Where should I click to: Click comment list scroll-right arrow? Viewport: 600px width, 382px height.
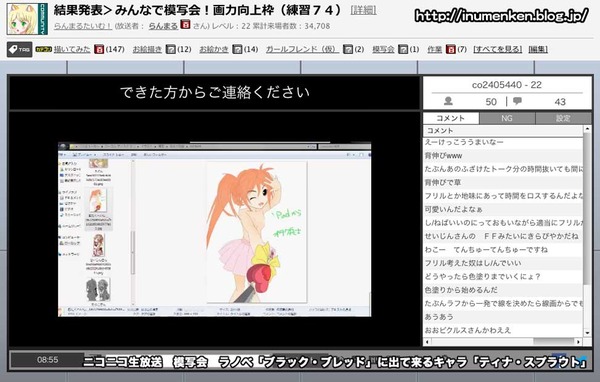pyautogui.click(x=579, y=341)
